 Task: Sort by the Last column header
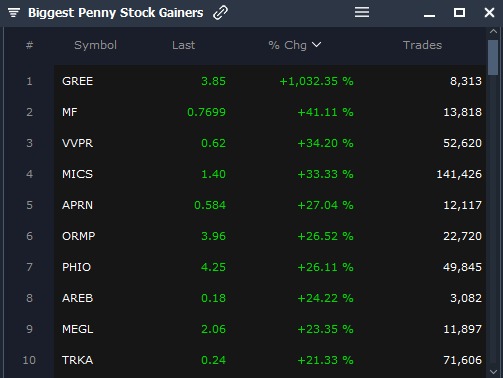click(x=183, y=45)
